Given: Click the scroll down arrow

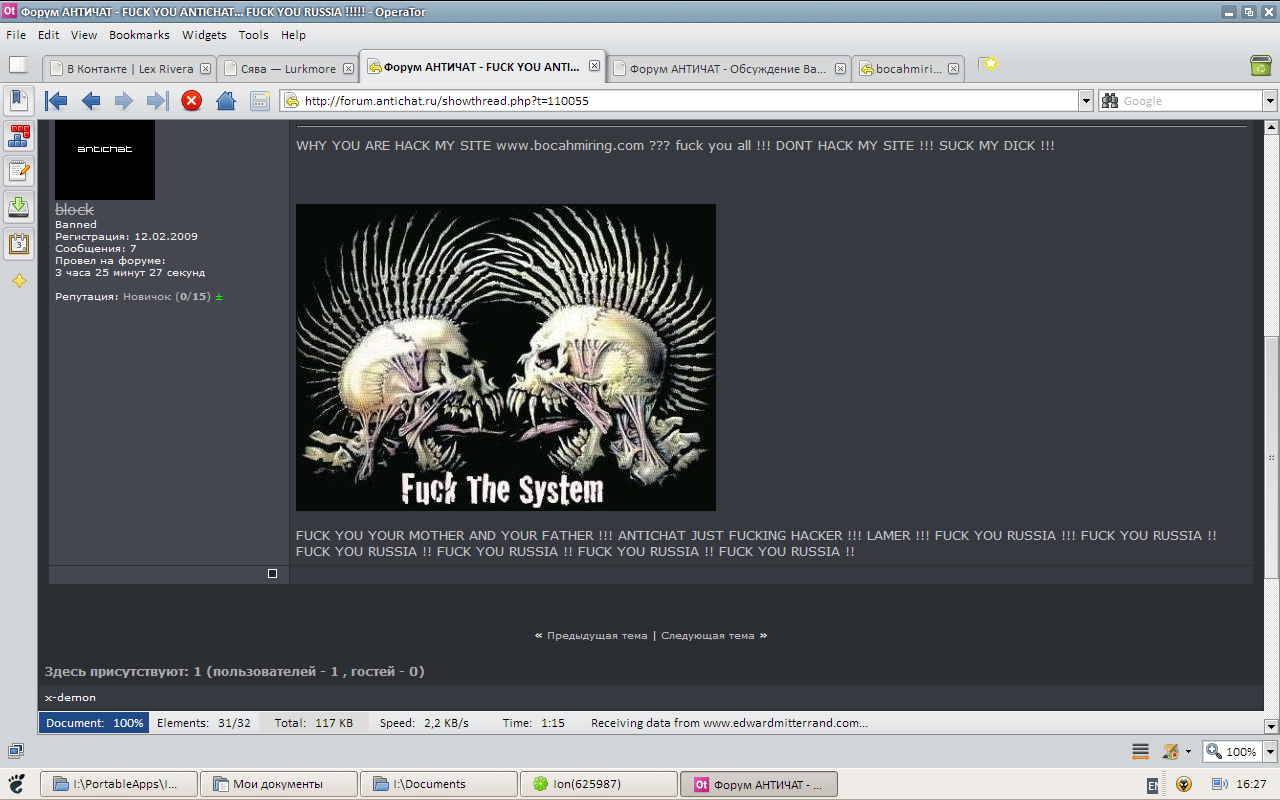Looking at the screenshot, I should (x=1271, y=727).
